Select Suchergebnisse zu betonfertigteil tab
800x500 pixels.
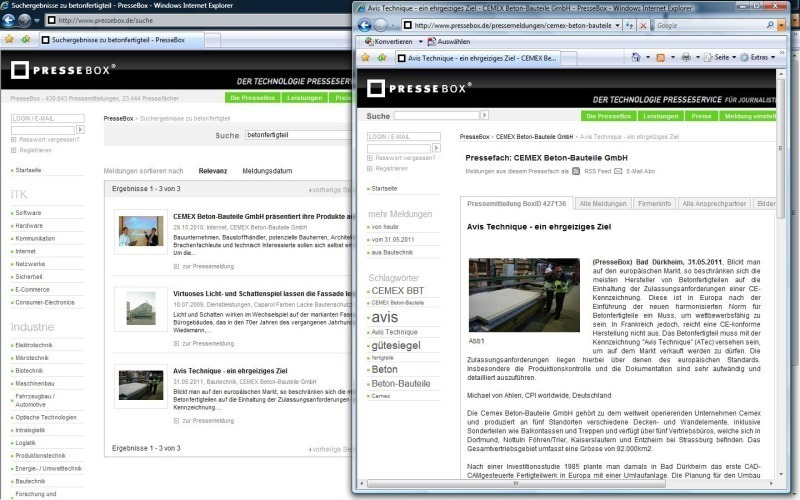[x=120, y=40]
